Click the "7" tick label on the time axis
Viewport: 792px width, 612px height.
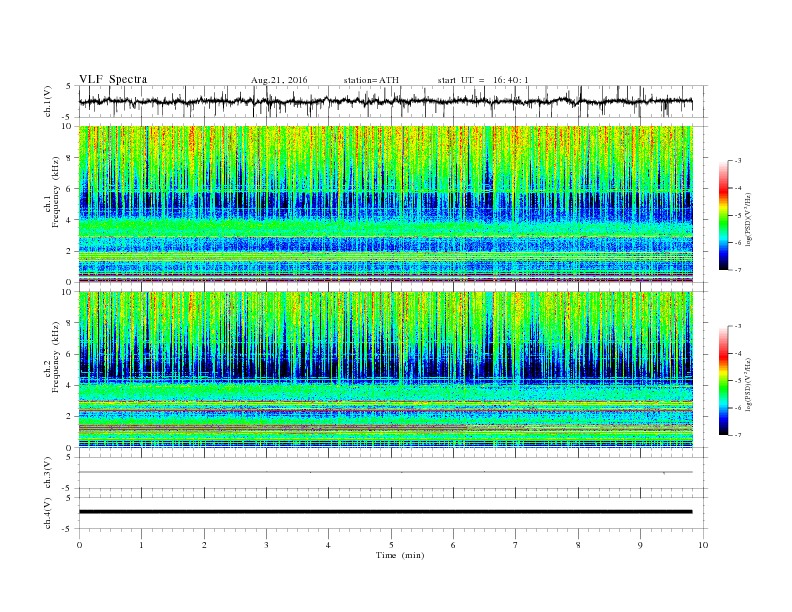click(516, 545)
